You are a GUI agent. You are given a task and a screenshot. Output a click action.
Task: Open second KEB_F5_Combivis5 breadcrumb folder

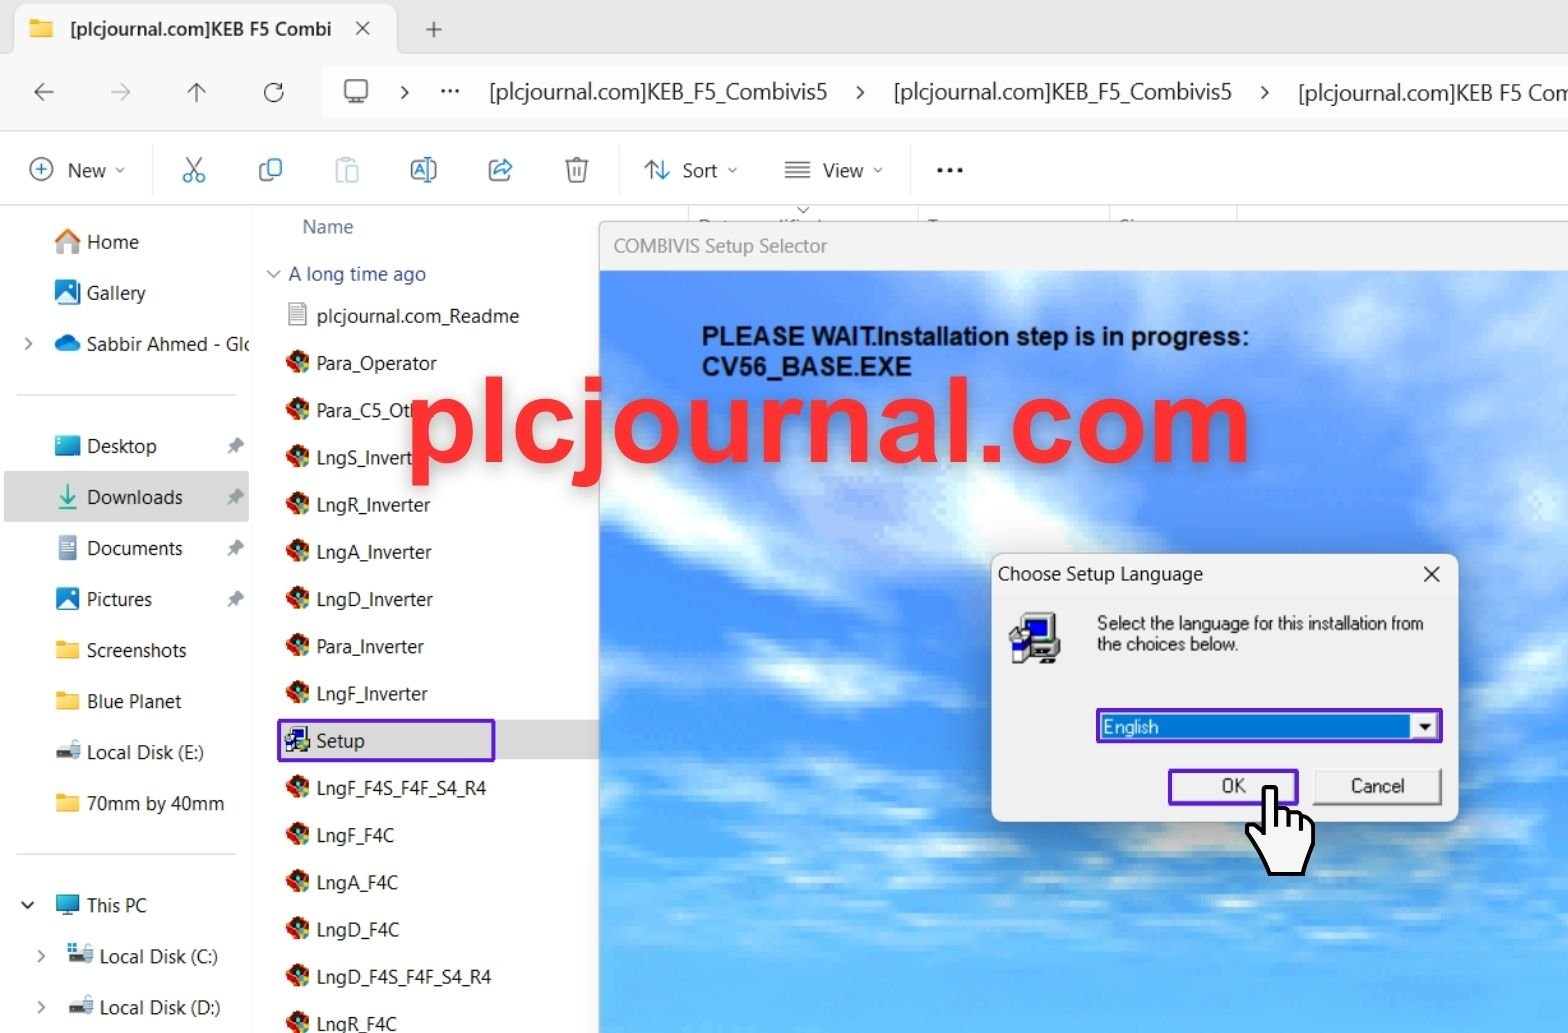[1062, 92]
